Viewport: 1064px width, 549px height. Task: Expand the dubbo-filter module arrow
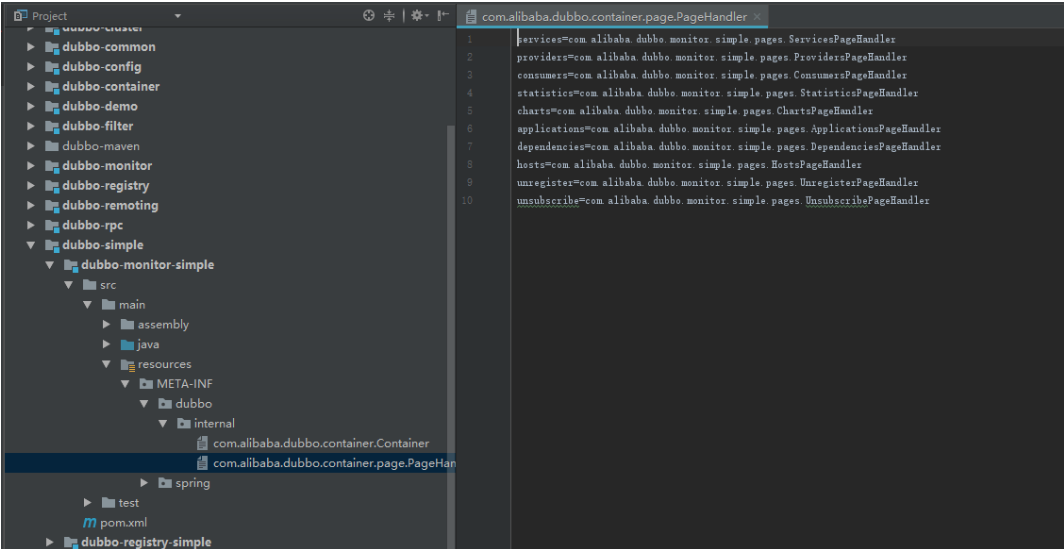point(31,126)
